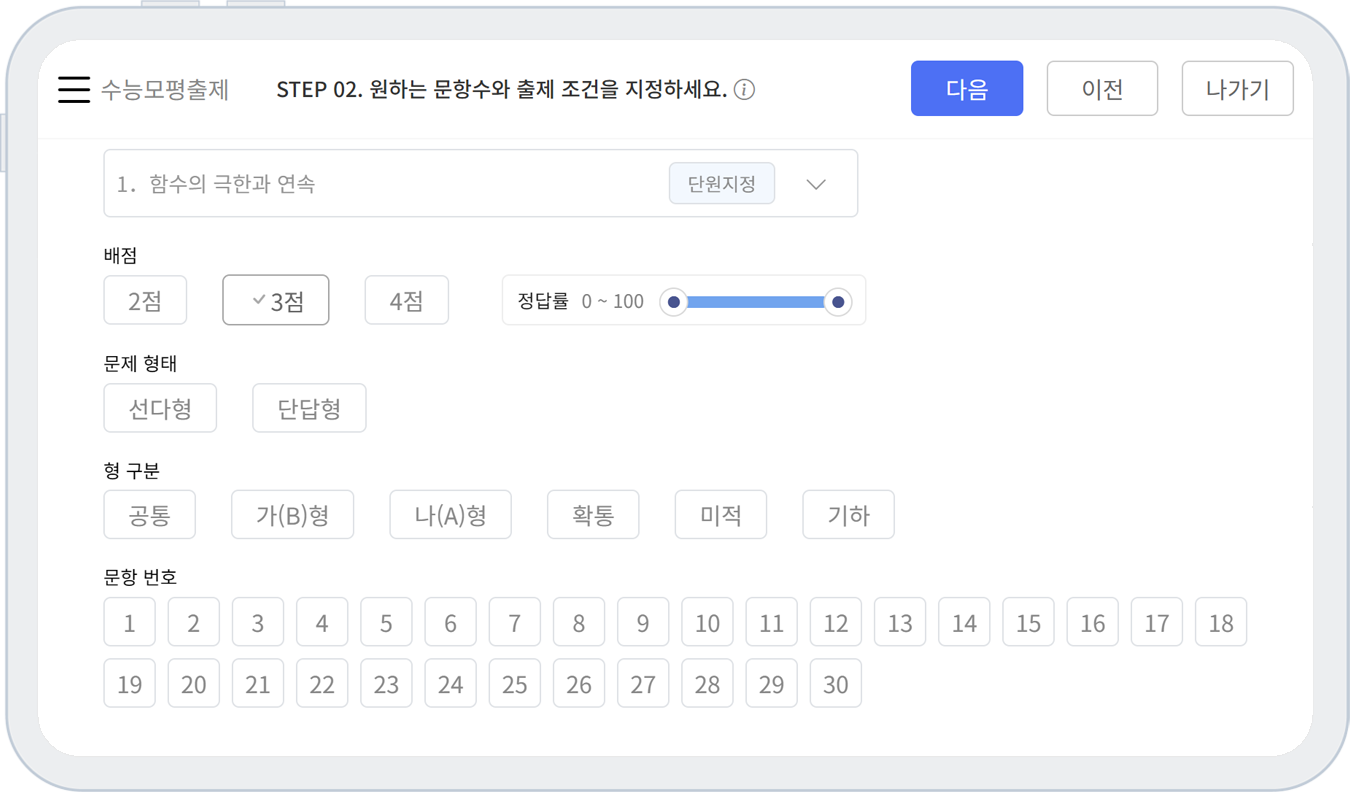
Task: Click the info icon beside STEP 02 heading
Action: 744,90
